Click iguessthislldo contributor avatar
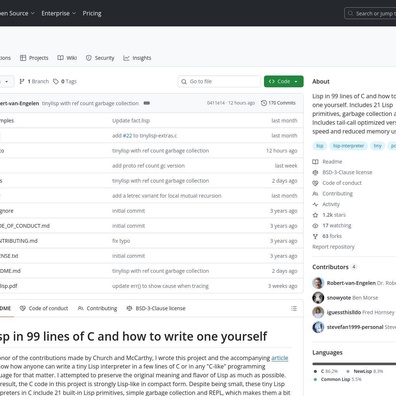The image size is (396, 396). coord(318,312)
